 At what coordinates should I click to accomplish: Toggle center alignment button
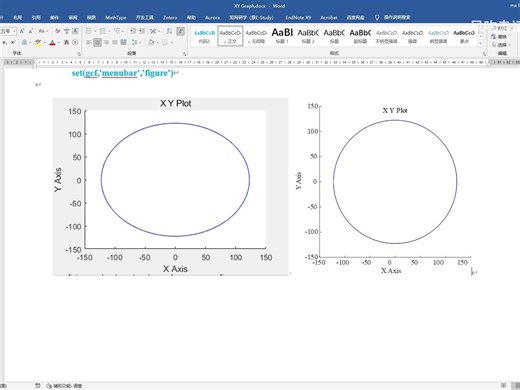[97, 42]
